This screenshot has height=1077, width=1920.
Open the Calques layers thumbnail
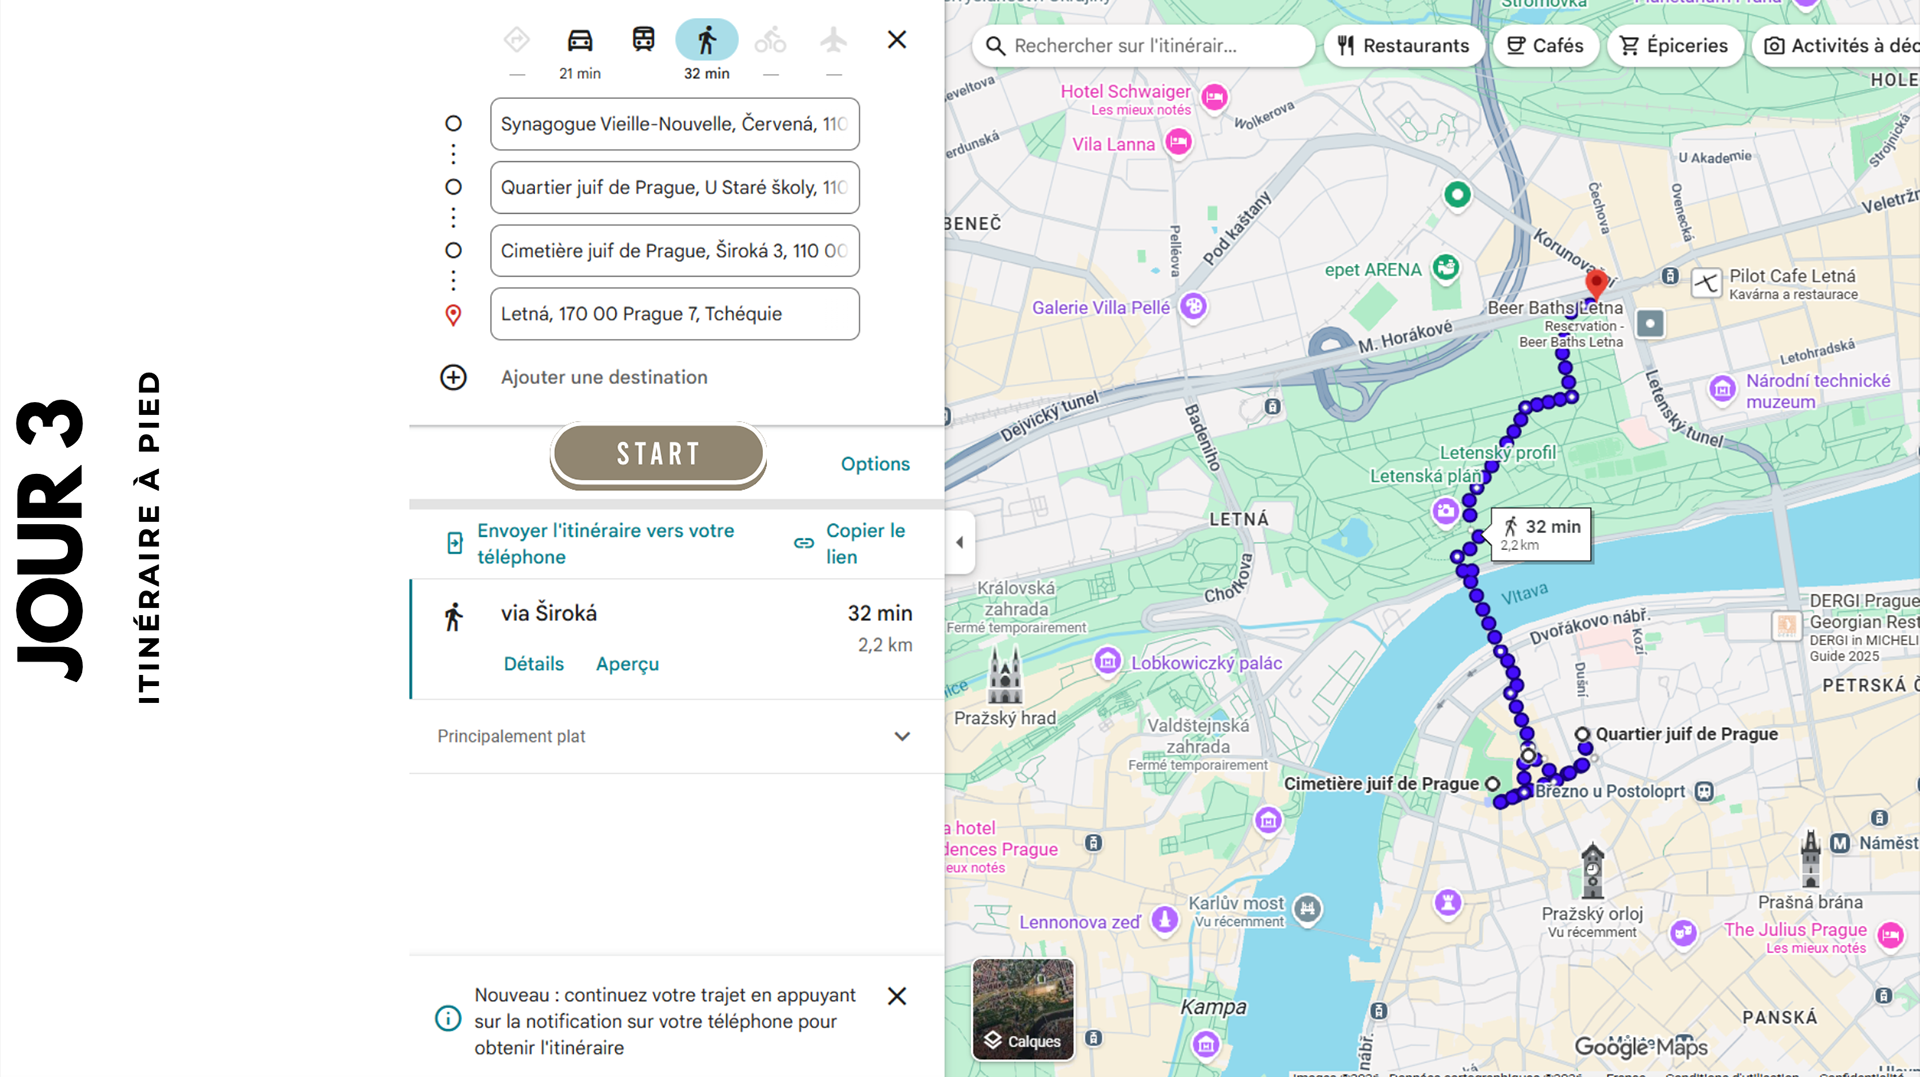click(x=1023, y=1009)
